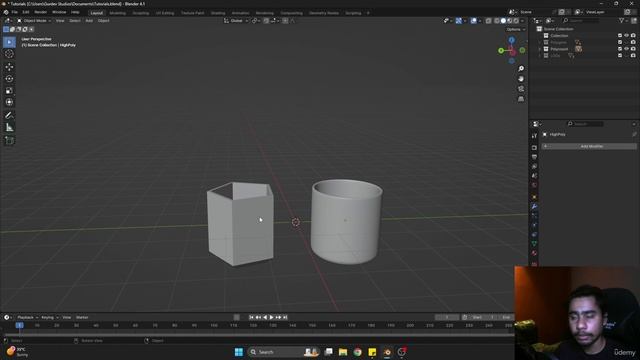The width and height of the screenshot is (640, 360).
Task: Toggle exclude checkbox on second outliner row
Action: tap(620, 42)
